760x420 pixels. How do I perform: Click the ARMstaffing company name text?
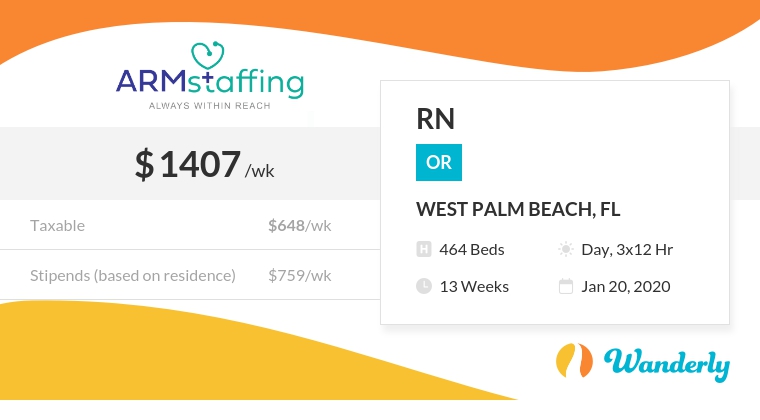pos(209,82)
